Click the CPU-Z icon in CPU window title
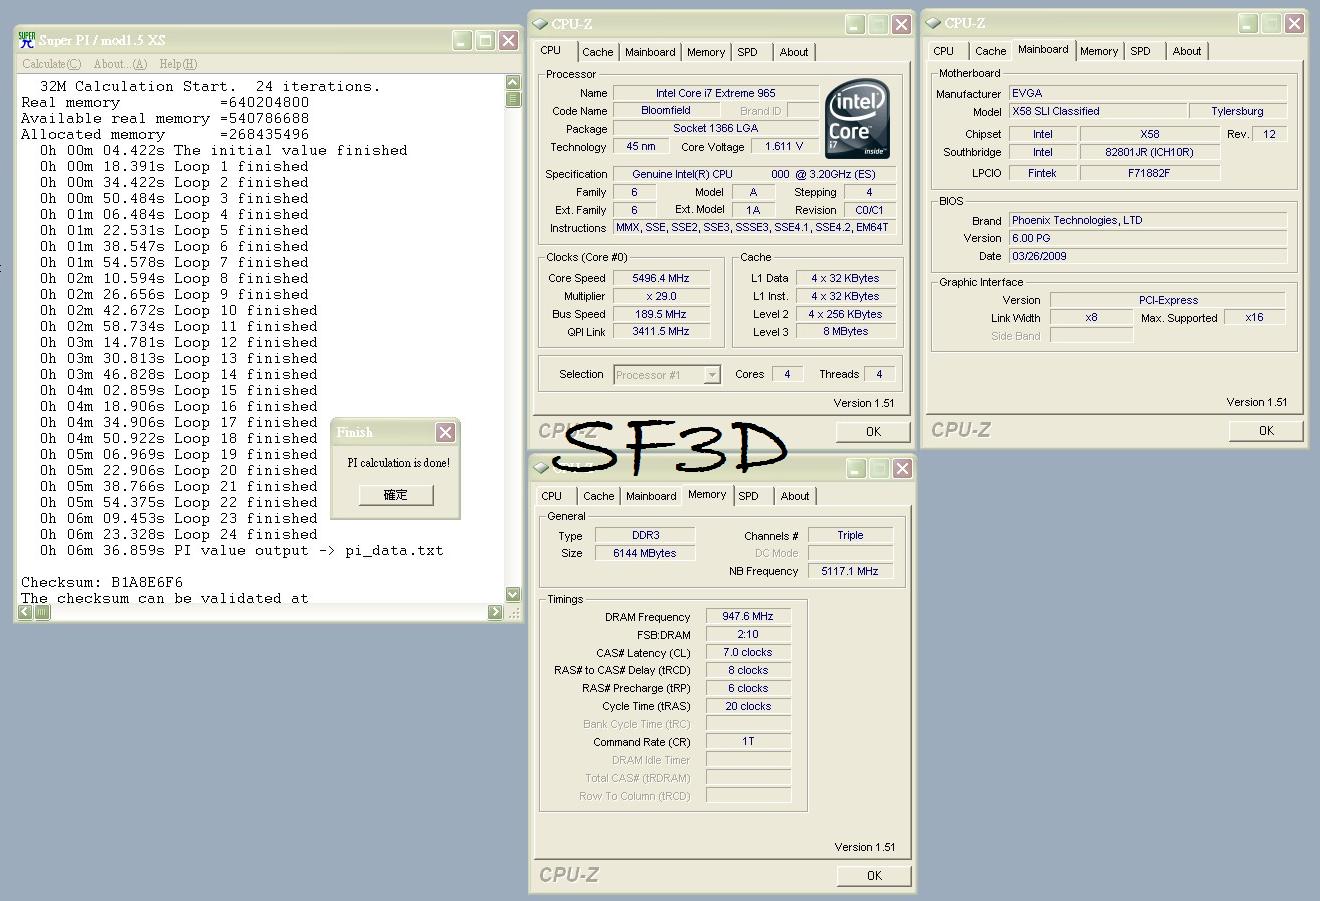The image size is (1320, 901). click(541, 24)
